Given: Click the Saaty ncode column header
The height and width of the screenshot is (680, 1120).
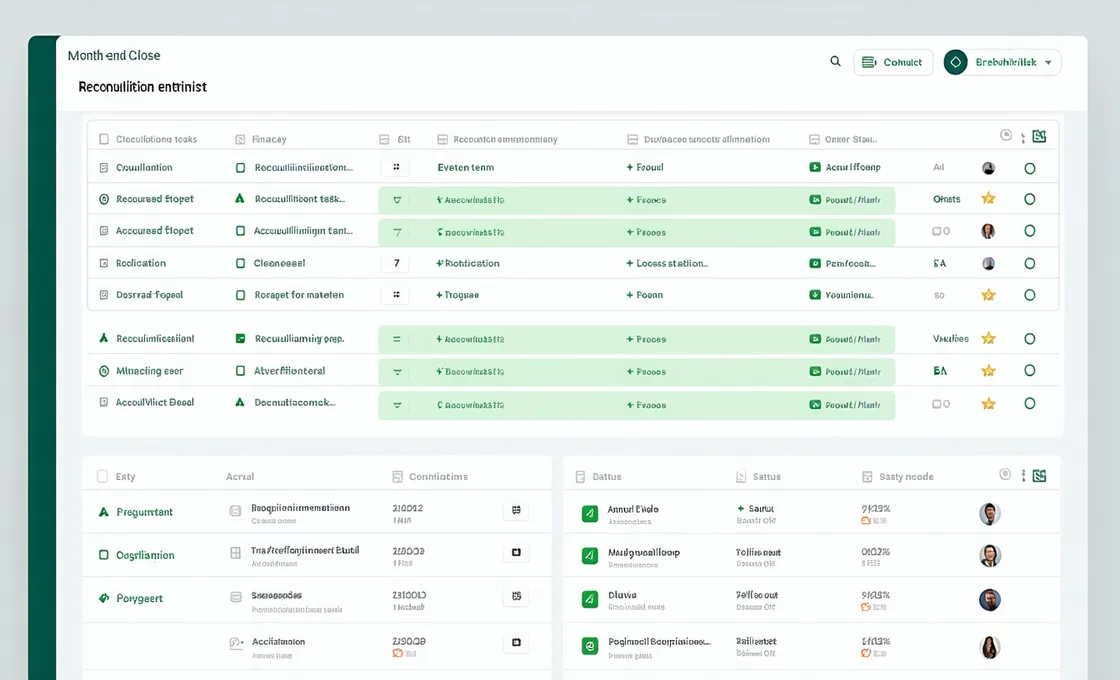Looking at the screenshot, I should coord(906,476).
